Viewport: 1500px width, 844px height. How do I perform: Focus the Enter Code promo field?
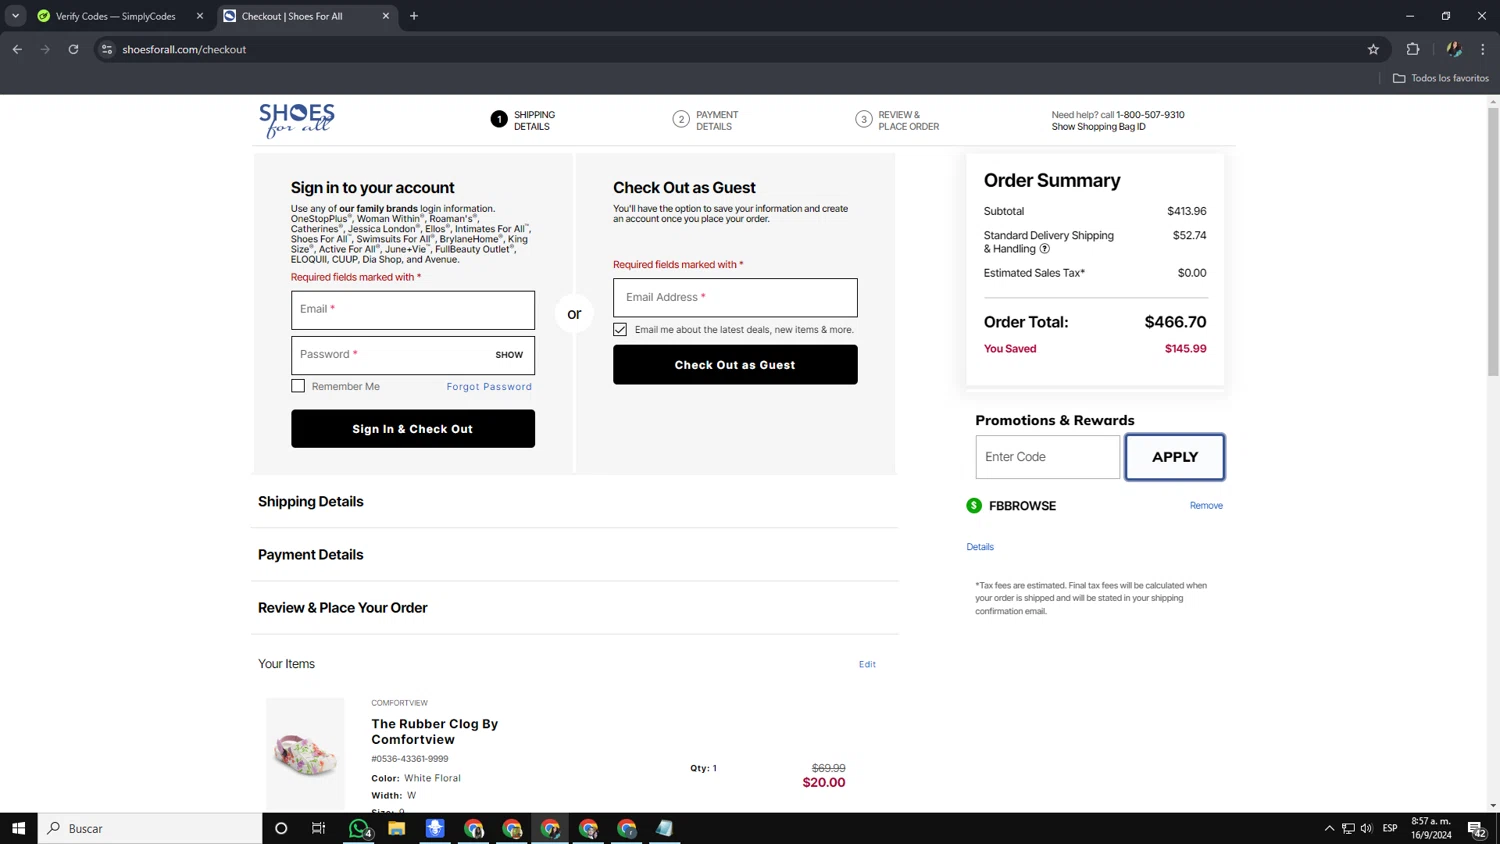(1048, 457)
